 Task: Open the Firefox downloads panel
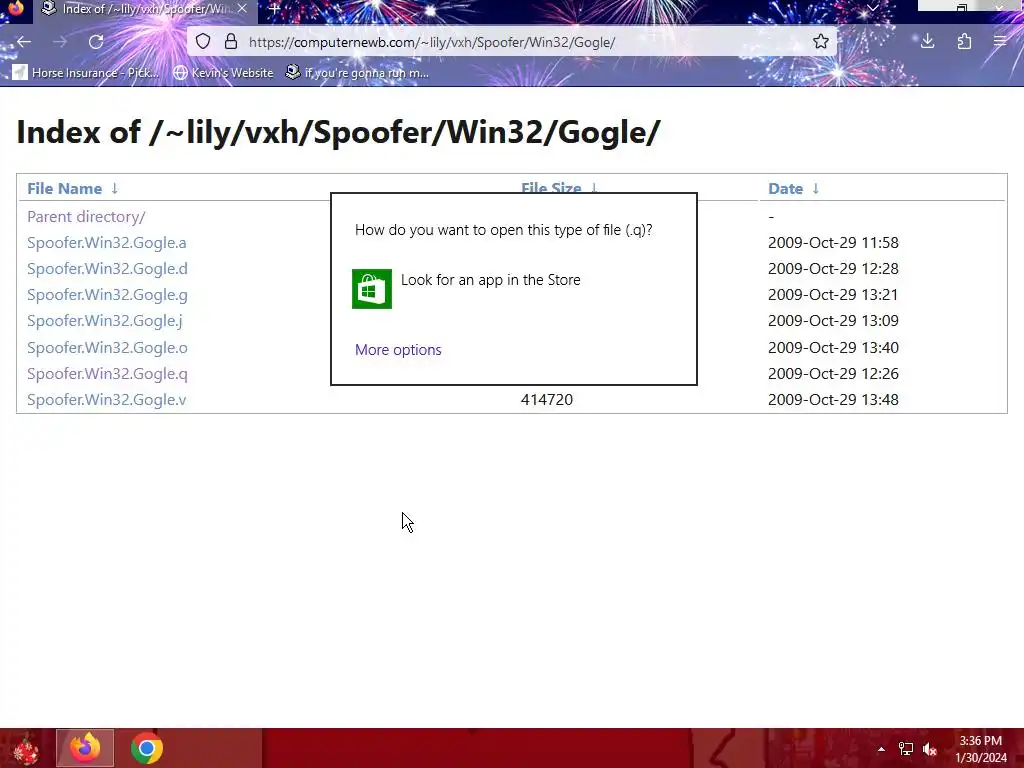(x=927, y=42)
